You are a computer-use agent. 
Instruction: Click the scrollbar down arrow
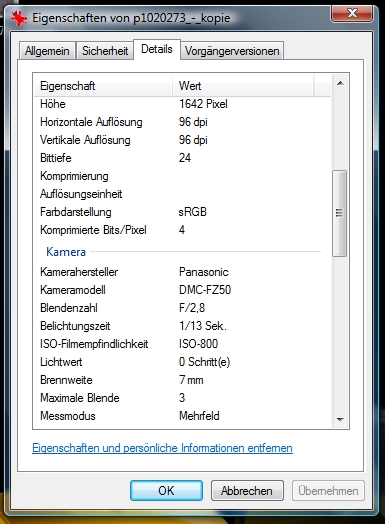click(340, 419)
